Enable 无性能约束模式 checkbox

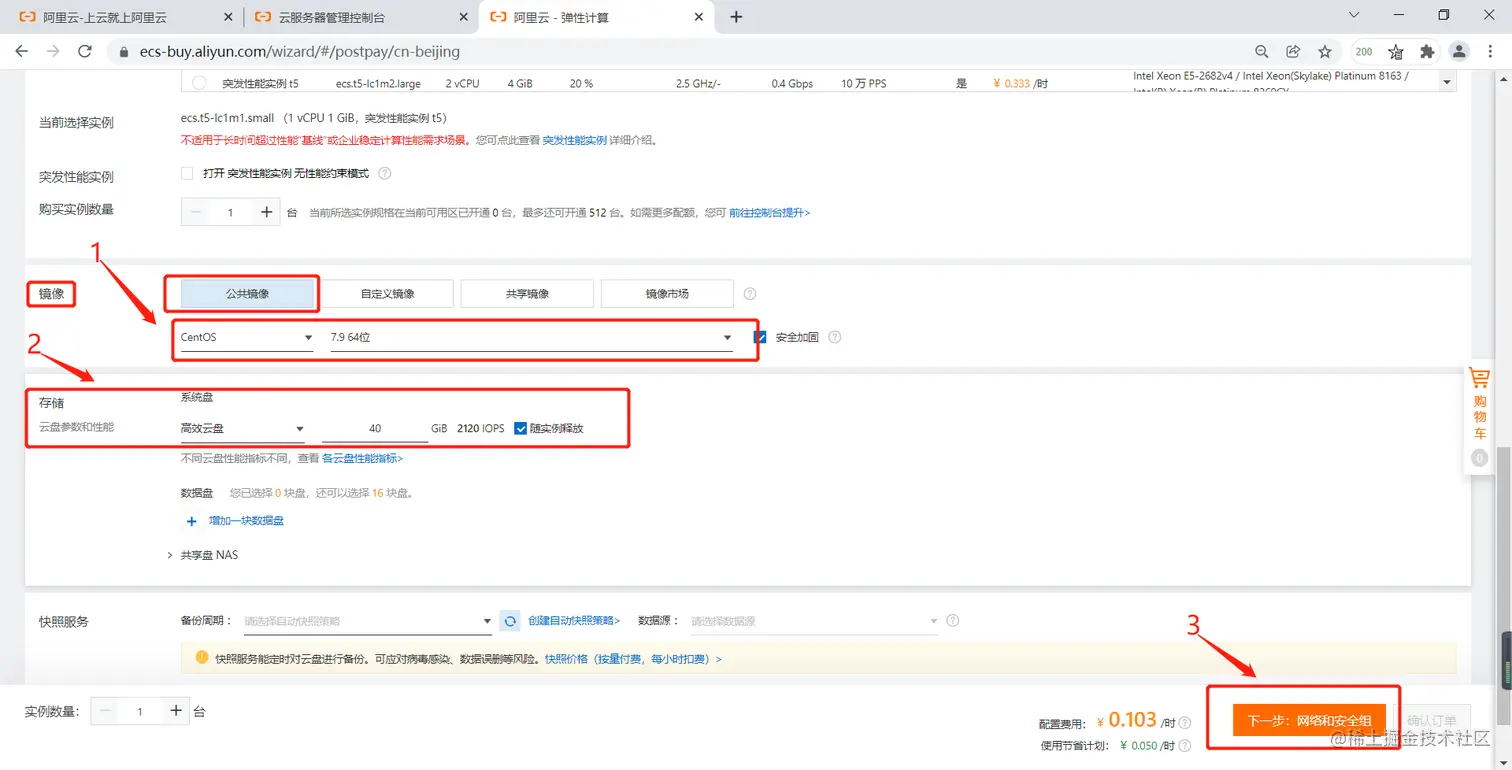pos(187,173)
